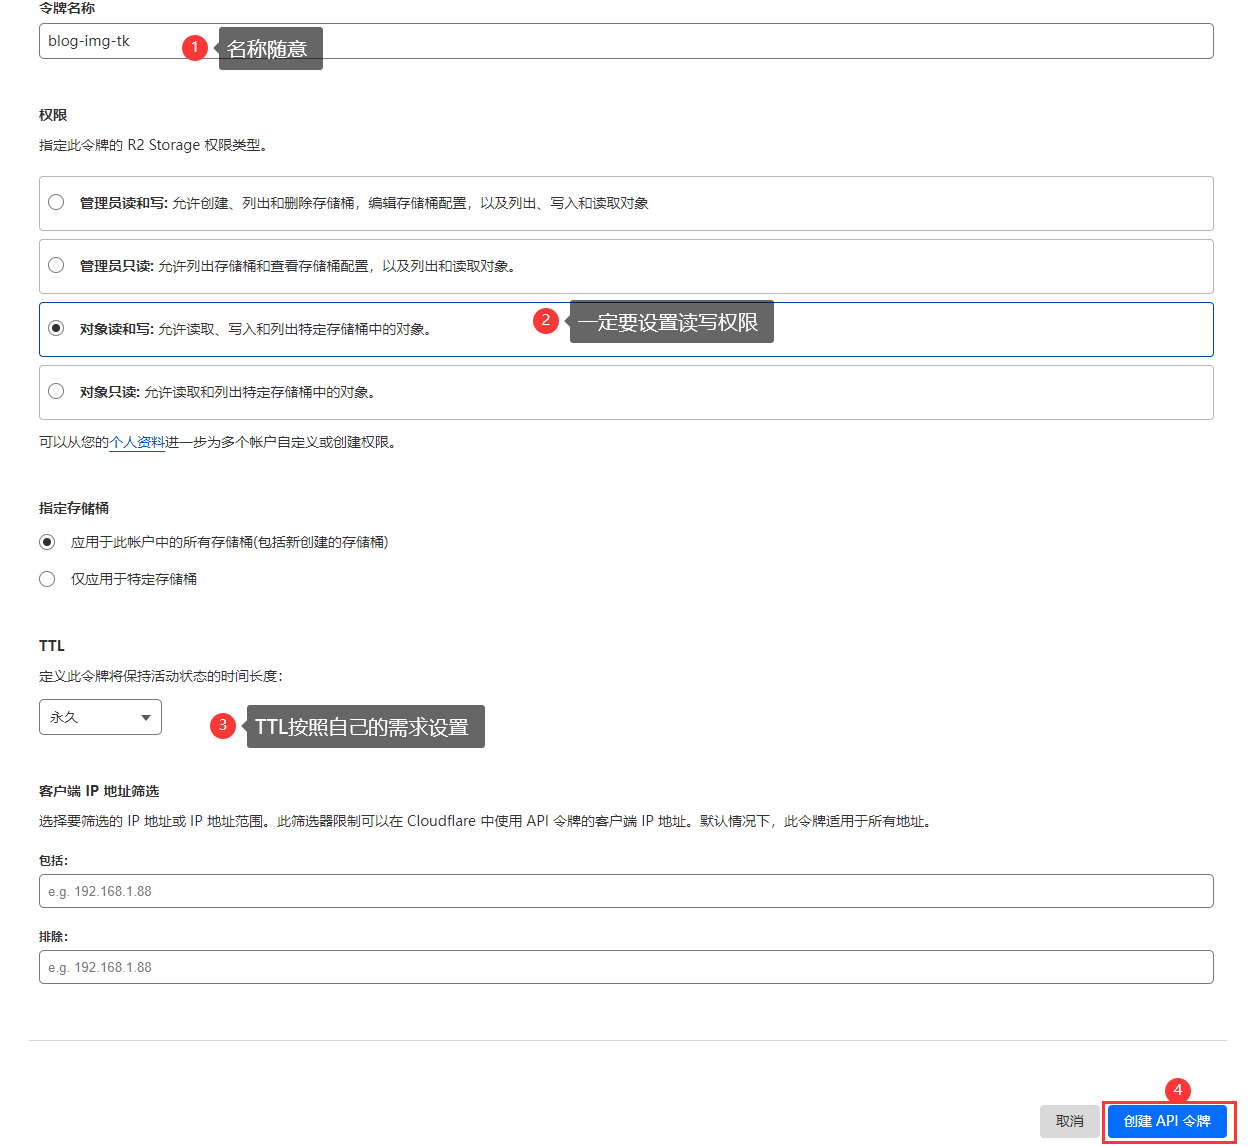Choose 仅应用于特定存储桶 radio option
The width and height of the screenshot is (1250, 1146).
point(47,579)
